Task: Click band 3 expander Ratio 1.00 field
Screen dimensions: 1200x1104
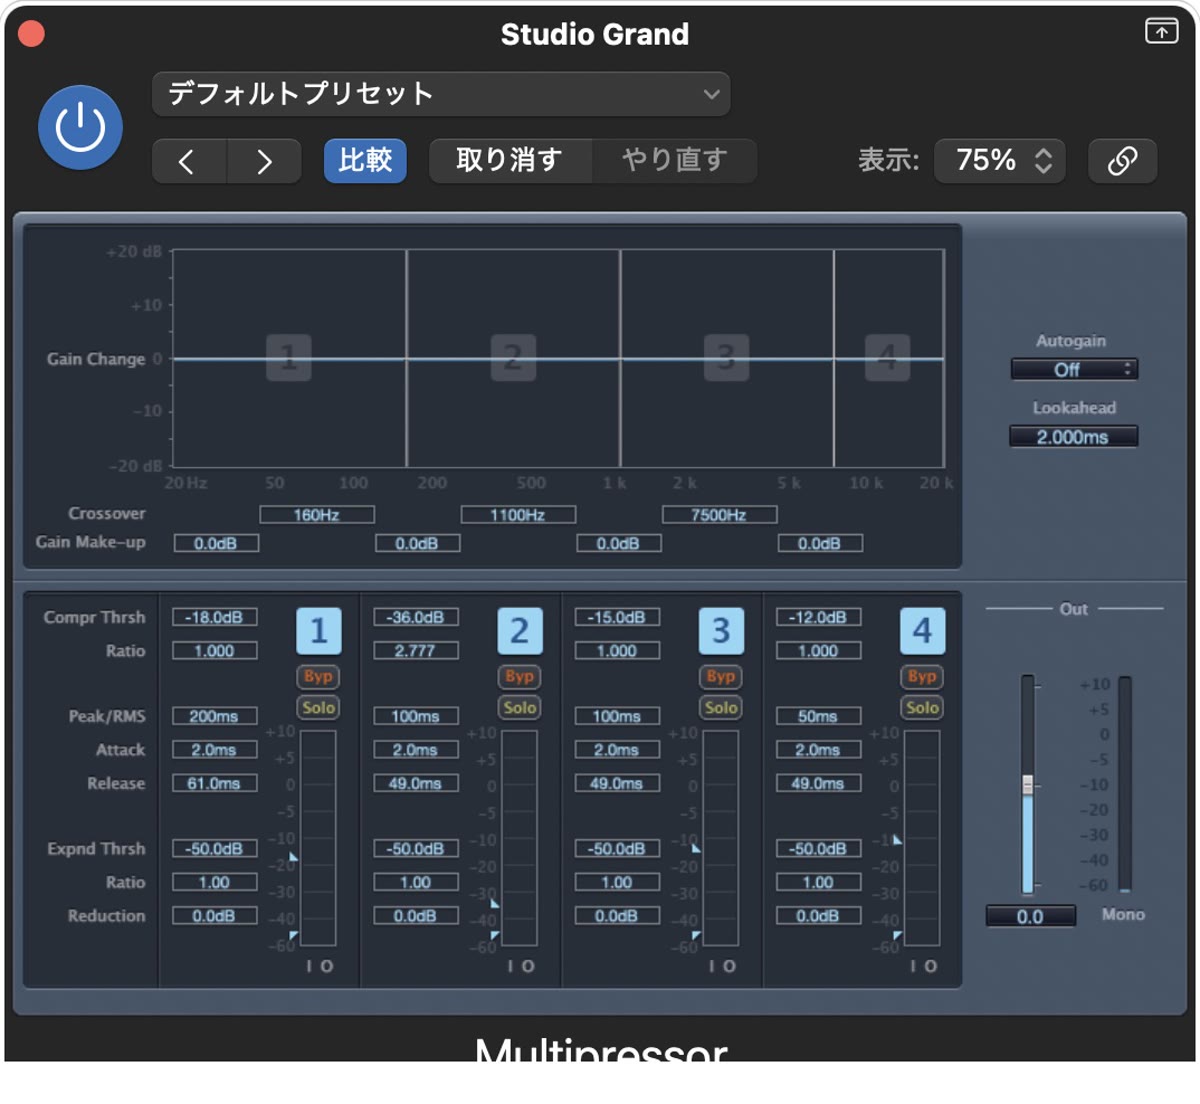Action: click(617, 882)
